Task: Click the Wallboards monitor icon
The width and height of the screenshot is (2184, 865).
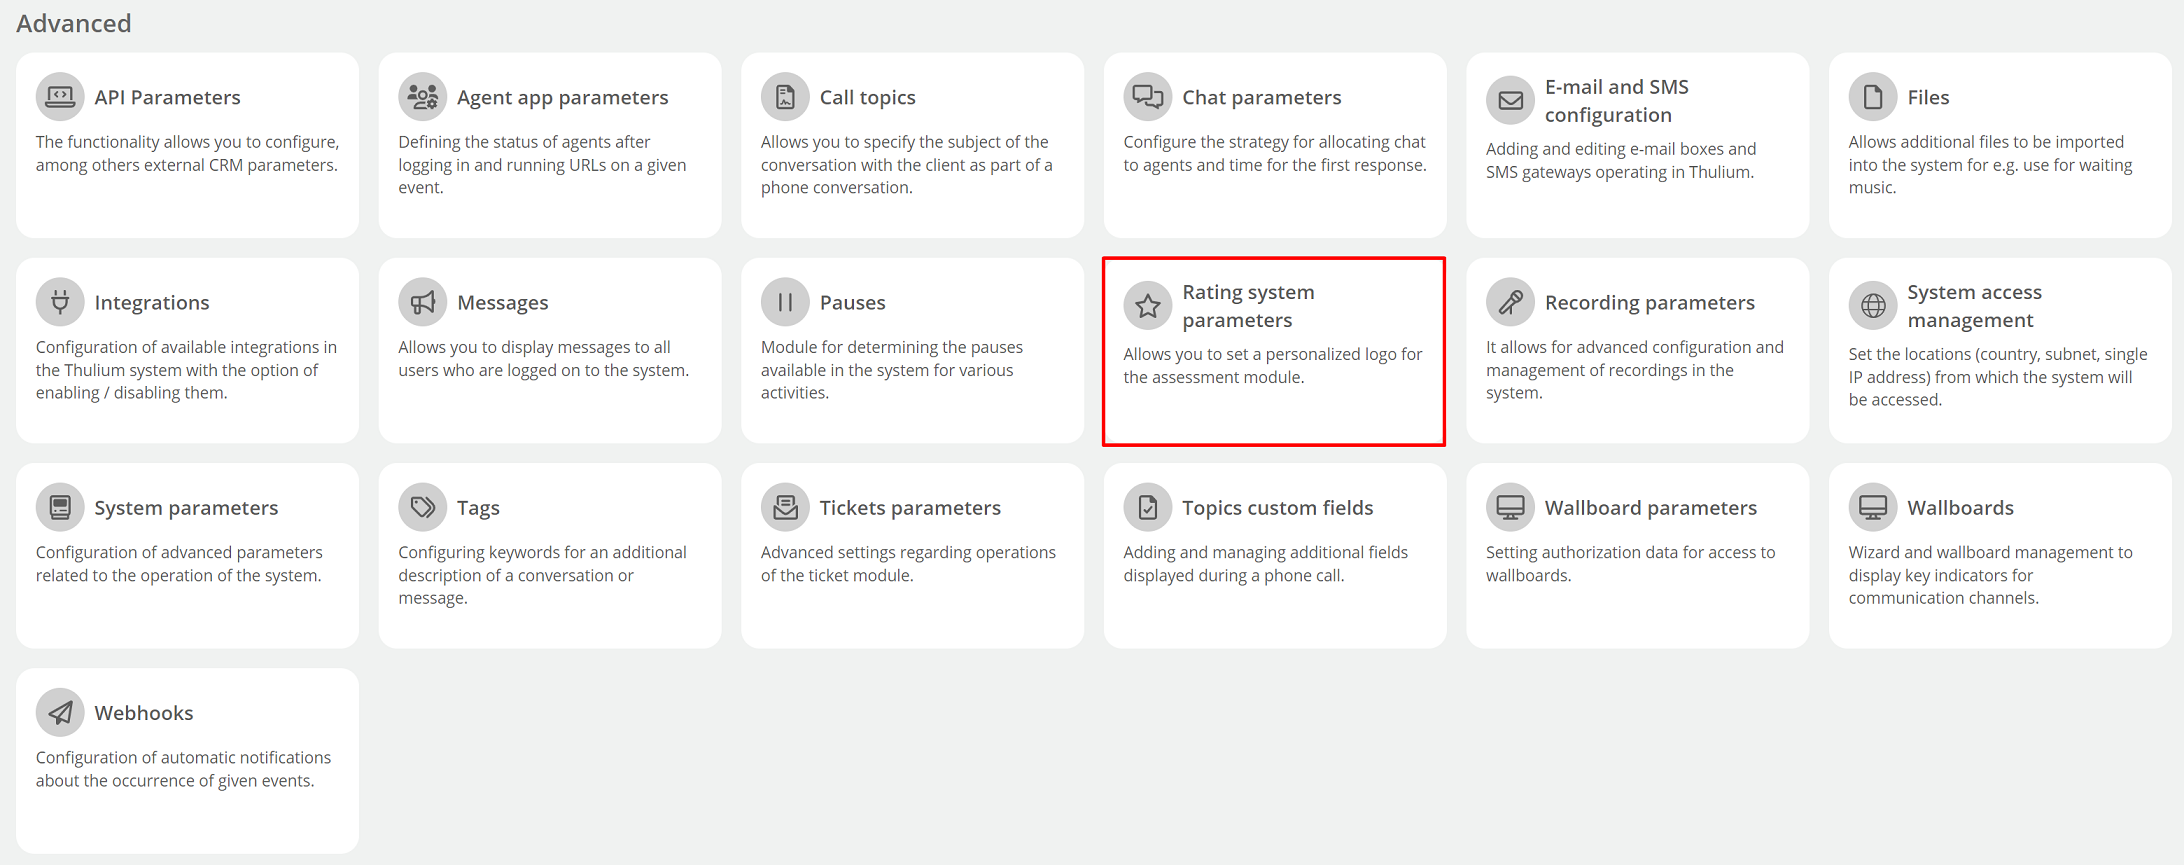Action: pos(1873,508)
